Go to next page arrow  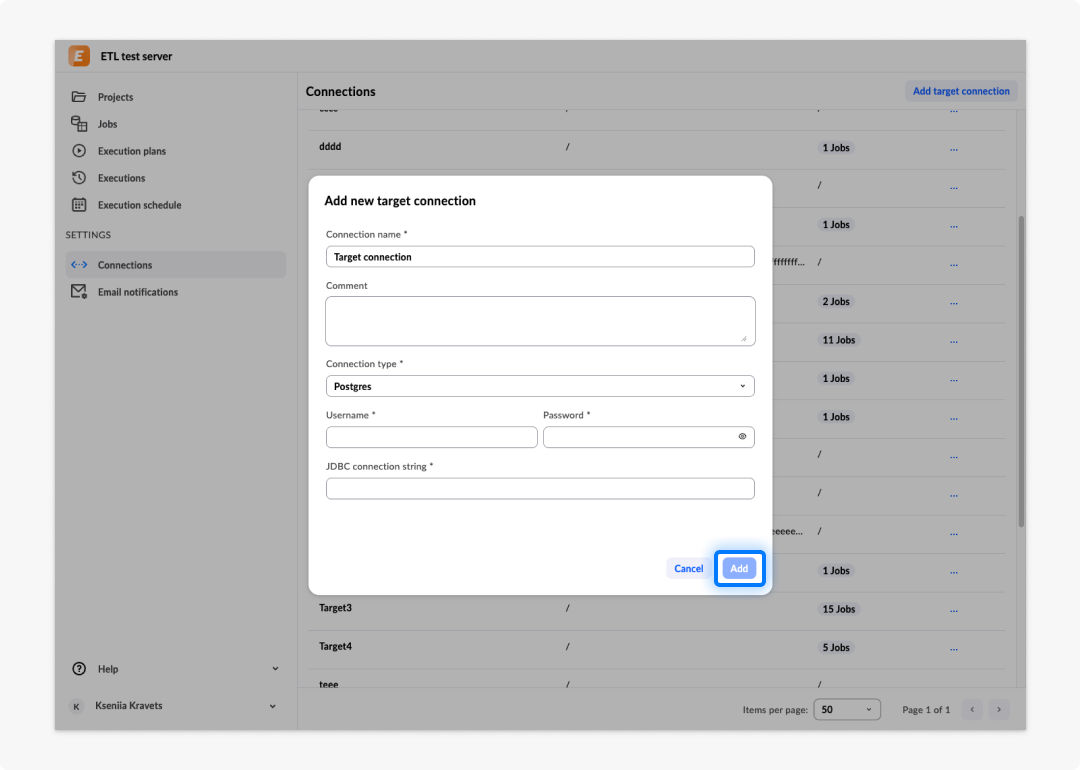tap(999, 709)
